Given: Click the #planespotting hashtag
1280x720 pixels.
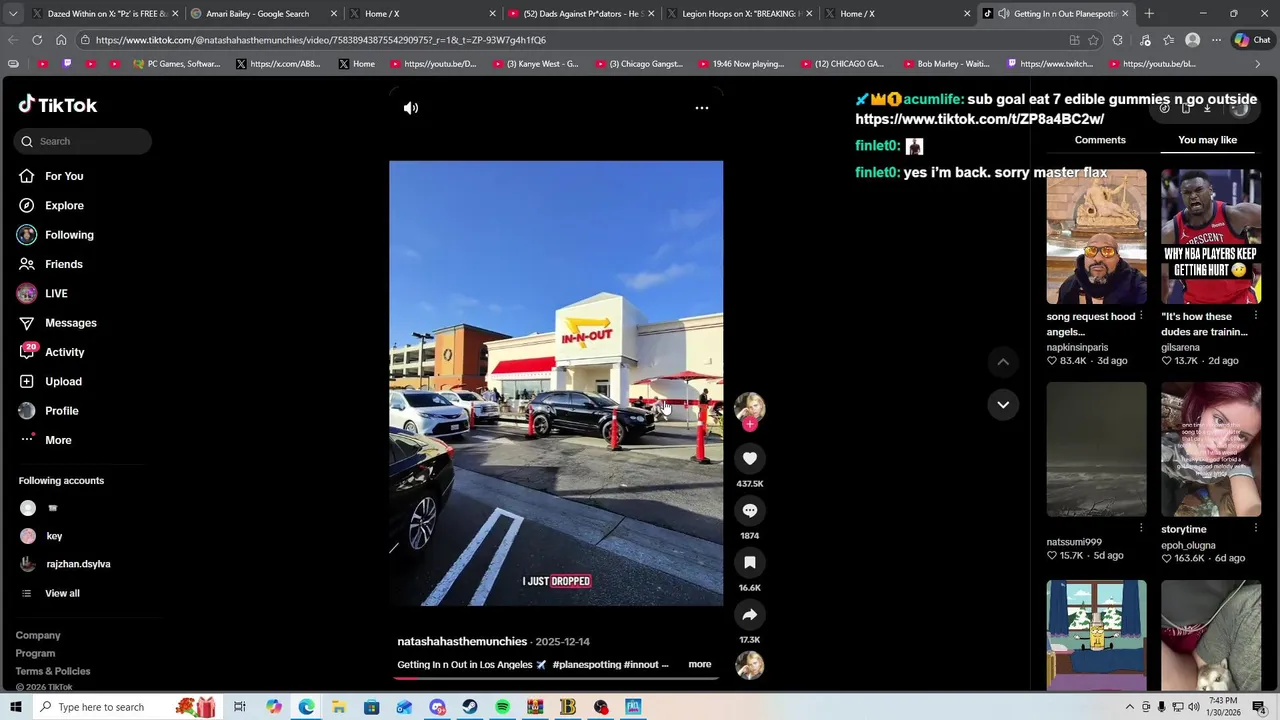Looking at the screenshot, I should pyautogui.click(x=586, y=664).
